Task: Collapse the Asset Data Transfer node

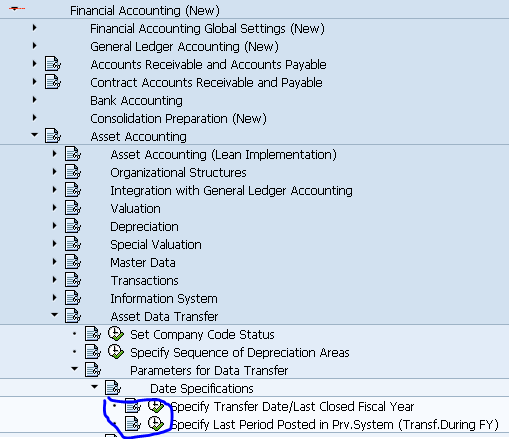Action: point(54,315)
